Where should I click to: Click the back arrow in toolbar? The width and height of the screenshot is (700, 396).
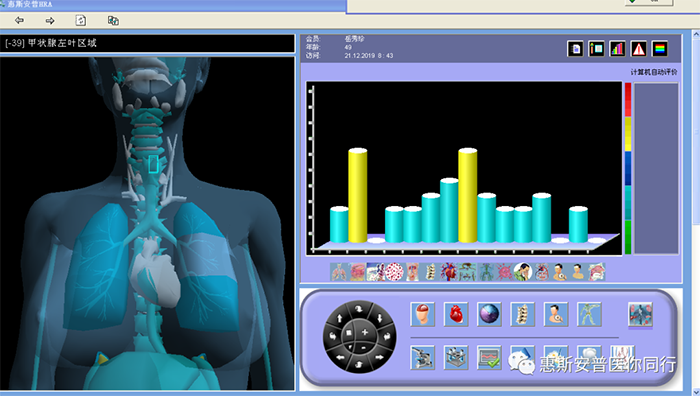tap(19, 20)
